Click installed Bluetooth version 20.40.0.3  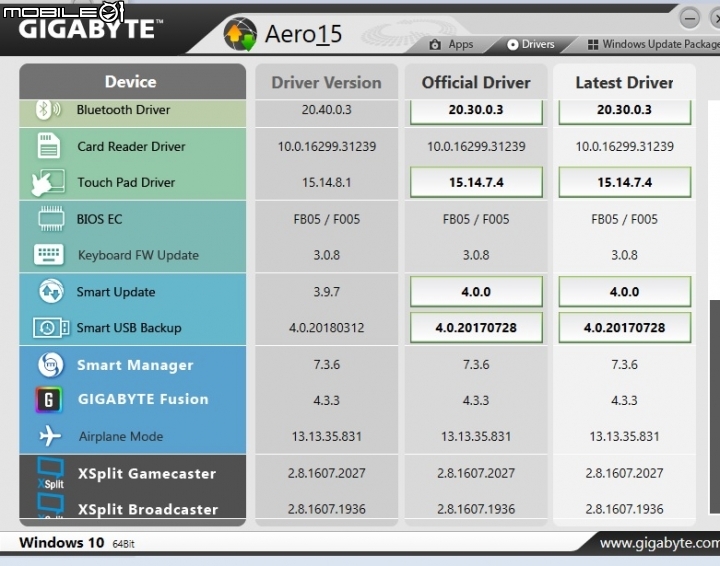coord(326,110)
